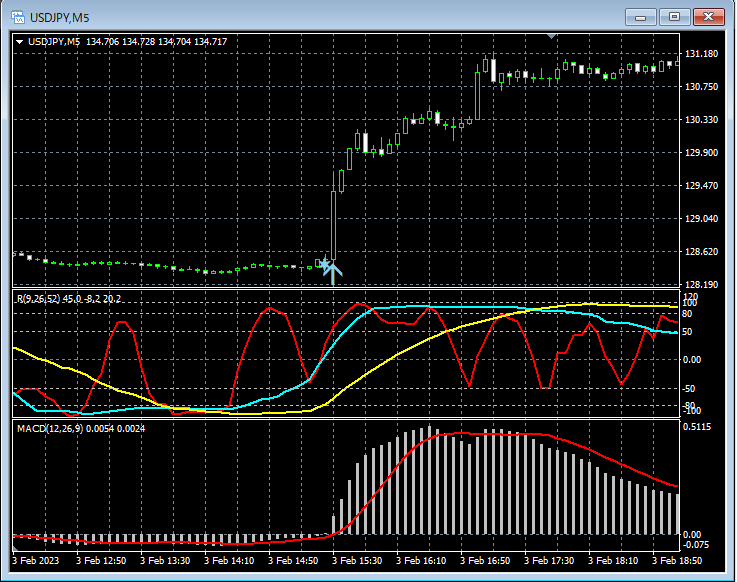737x582 pixels.
Task: Click the 3 Feb 15:30 time label
Action: pos(357,561)
